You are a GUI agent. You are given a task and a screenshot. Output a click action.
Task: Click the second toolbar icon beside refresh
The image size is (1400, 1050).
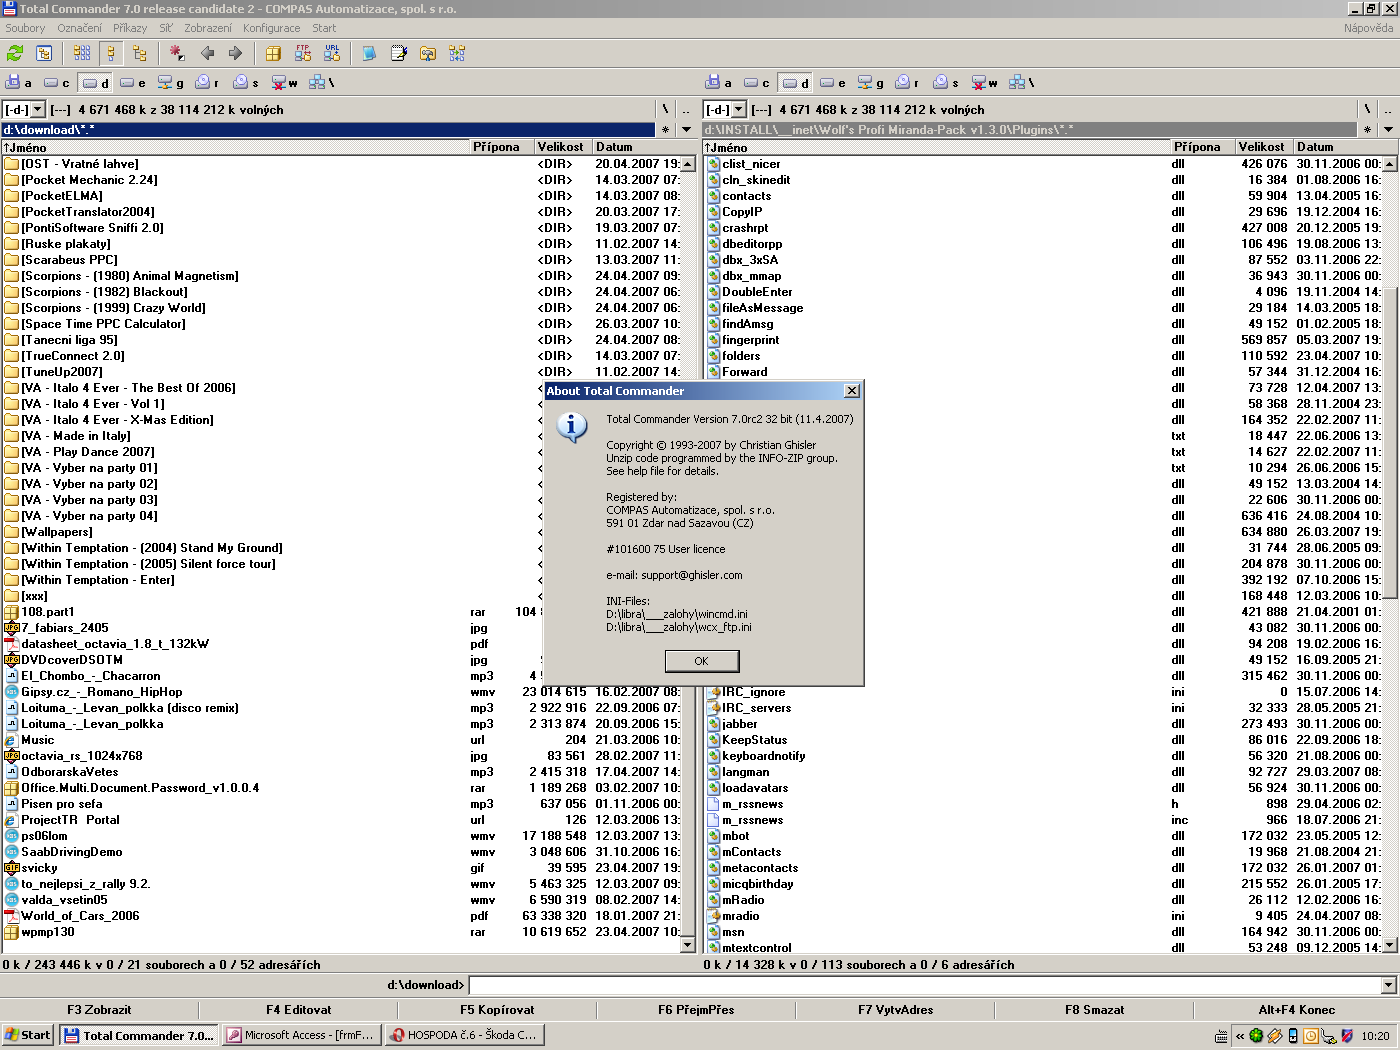point(44,53)
